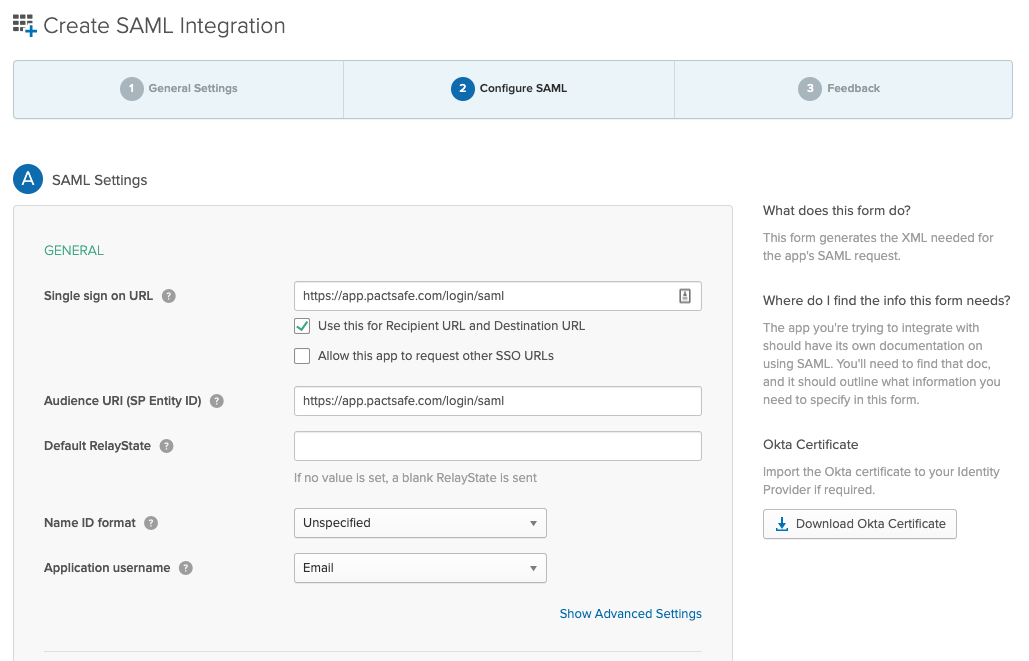Click help icon beside Audience URI label
The width and height of the screenshot is (1029, 661).
[216, 401]
